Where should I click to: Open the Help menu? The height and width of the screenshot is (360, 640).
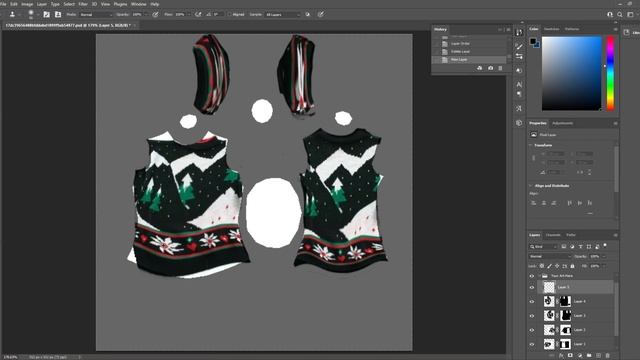(155, 4)
